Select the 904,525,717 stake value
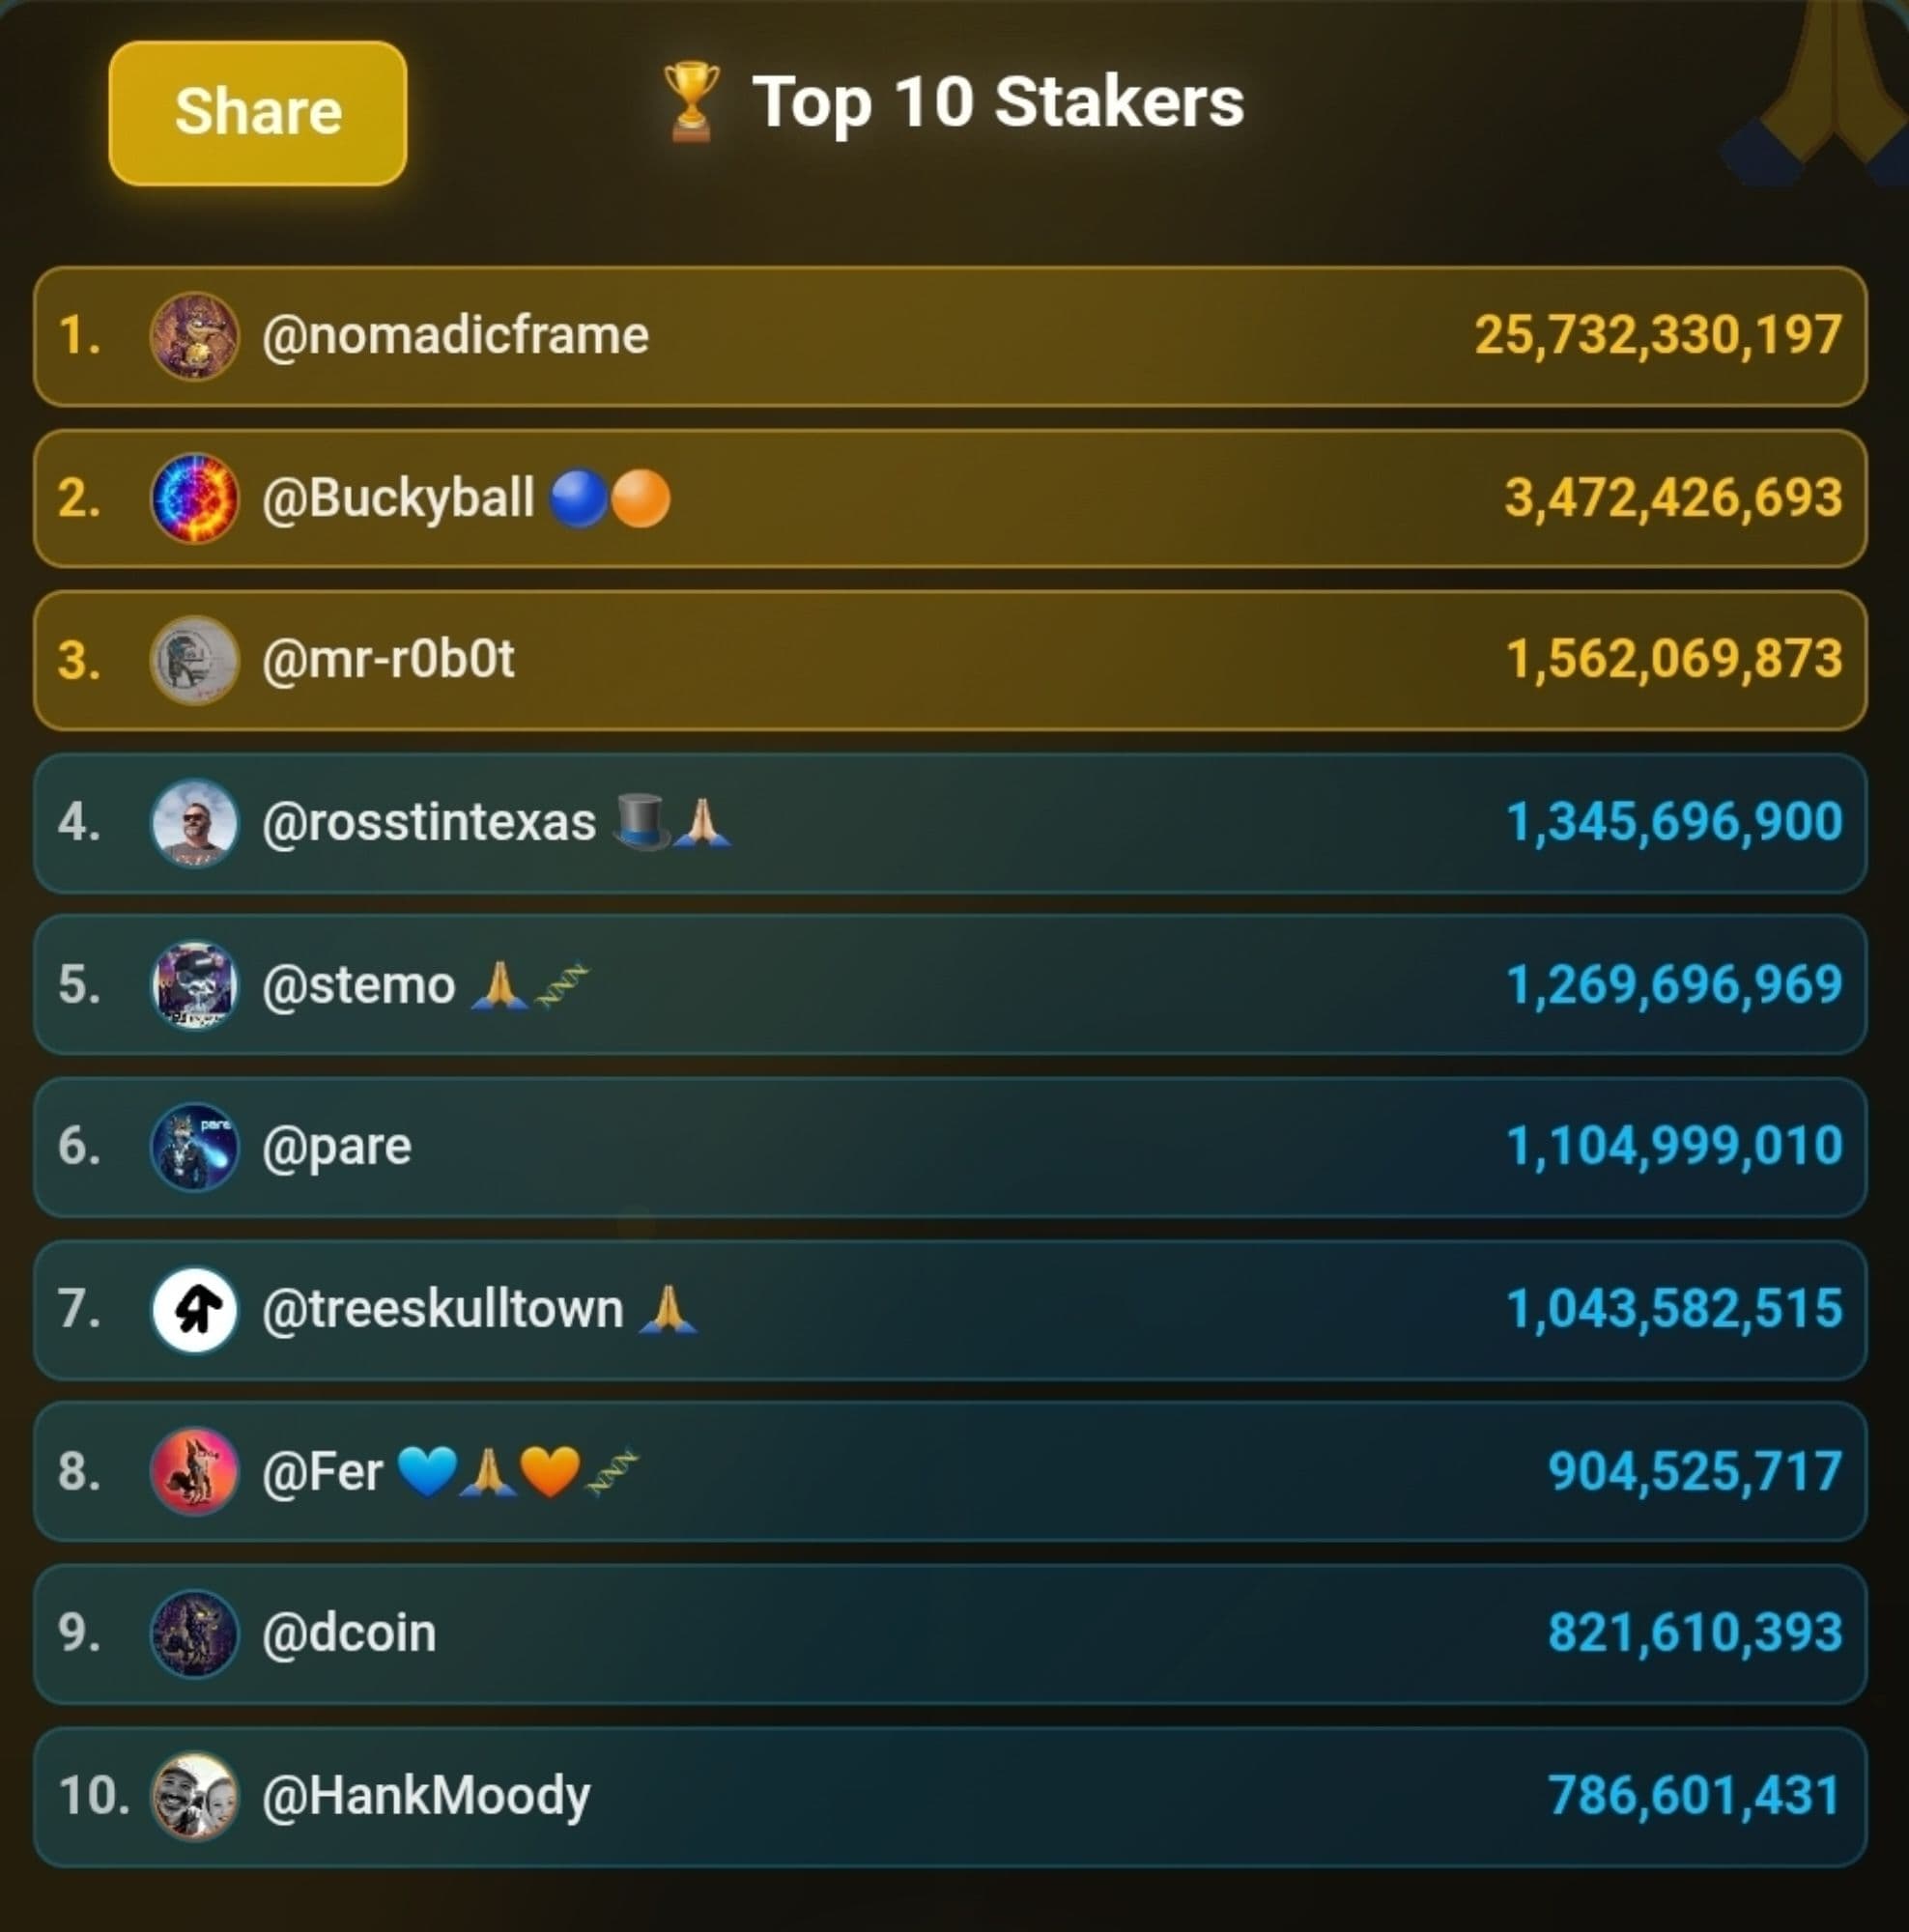This screenshot has width=1909, height=1932. click(x=1694, y=1472)
